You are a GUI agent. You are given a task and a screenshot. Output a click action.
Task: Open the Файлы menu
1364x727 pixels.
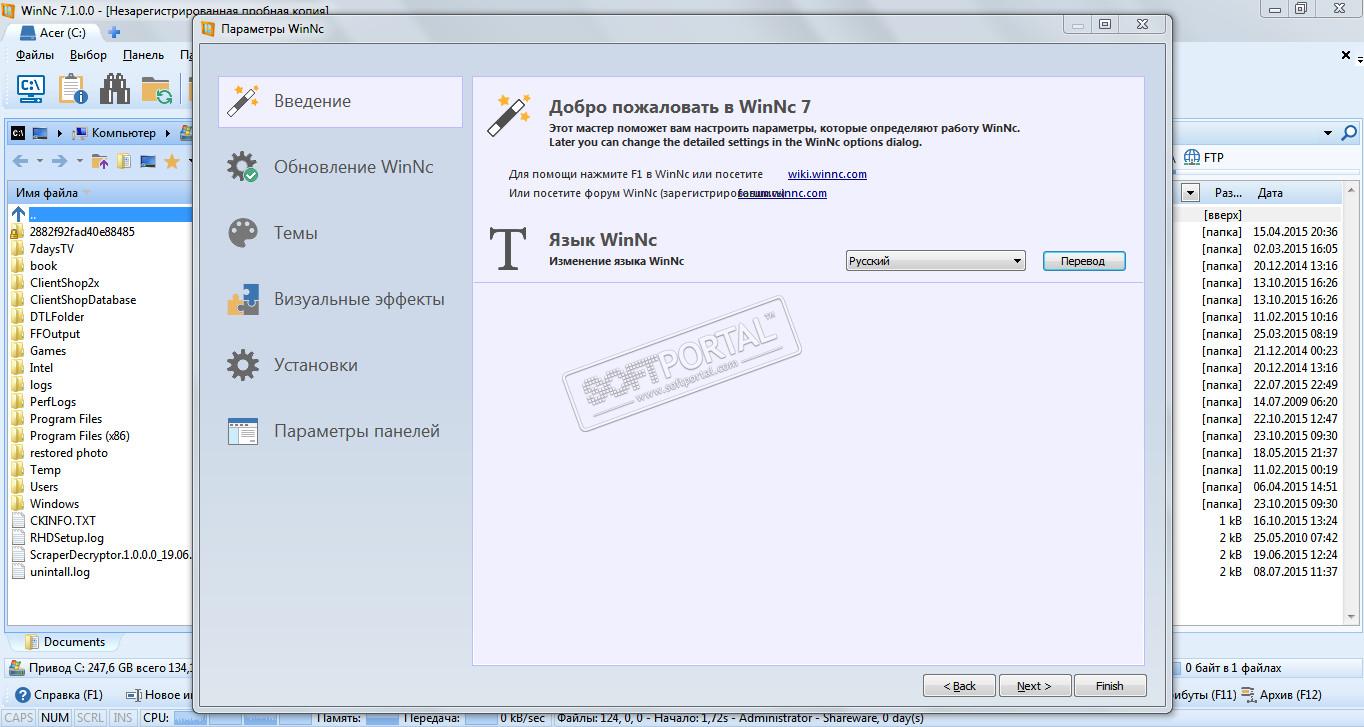pos(35,55)
